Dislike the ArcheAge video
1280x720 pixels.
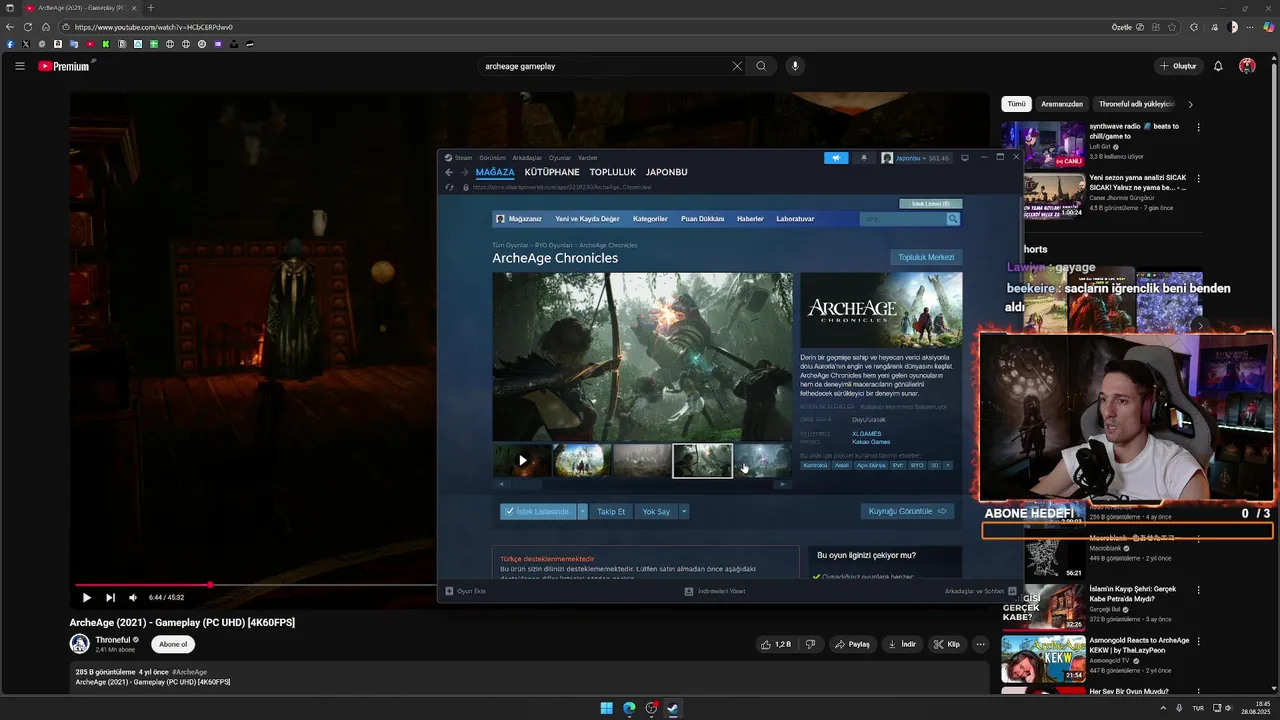pyautogui.click(x=810, y=644)
